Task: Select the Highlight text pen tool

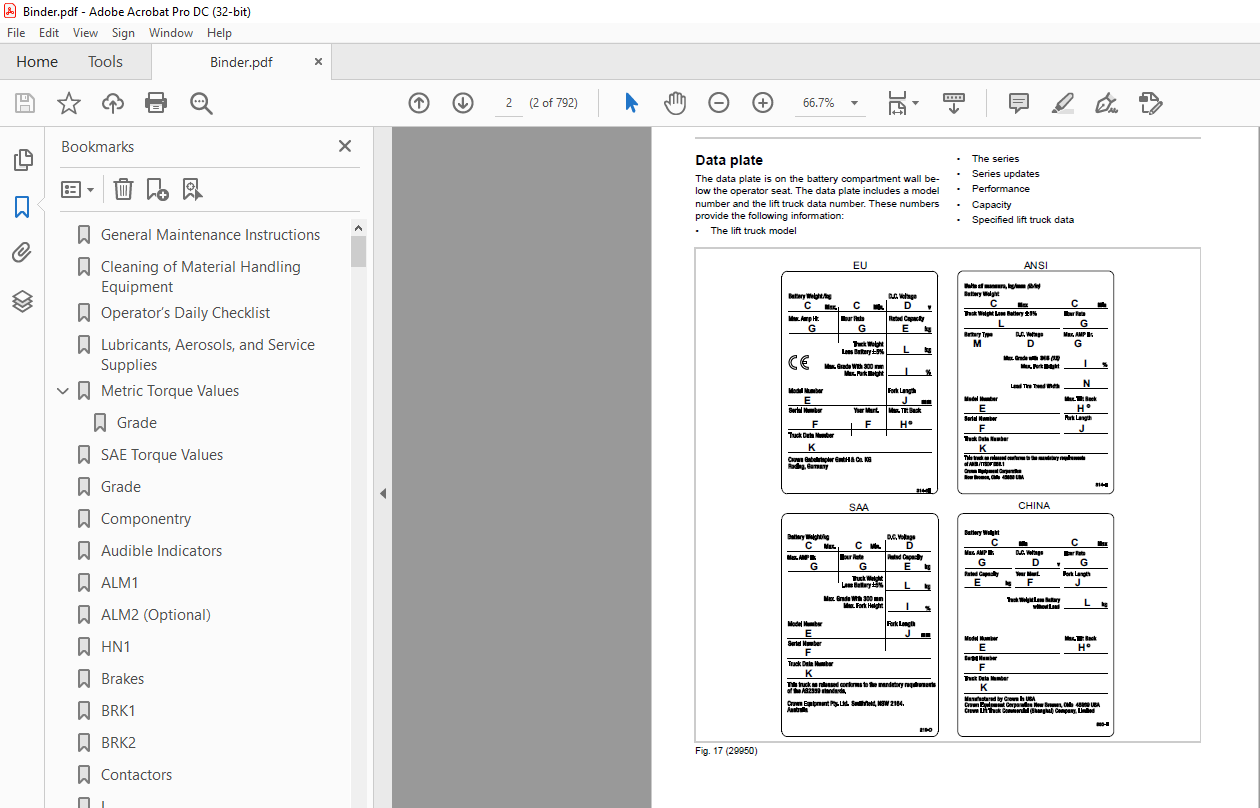Action: (1063, 103)
